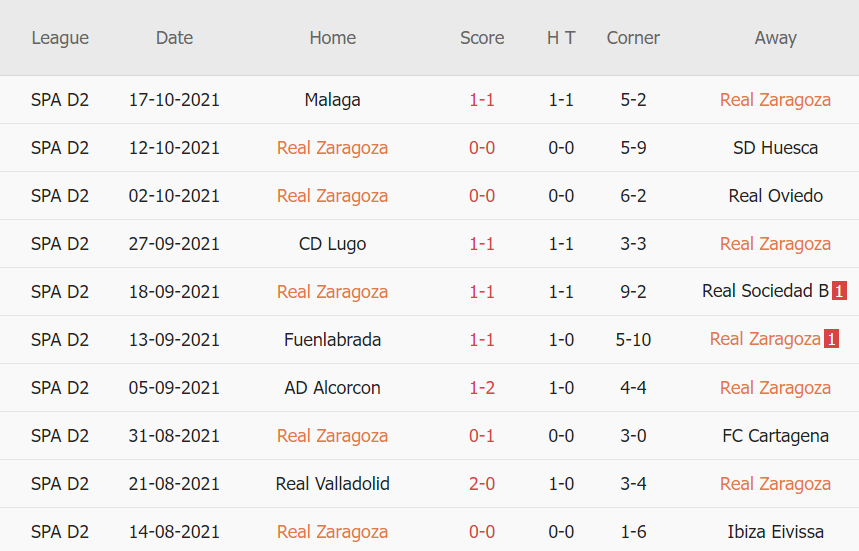Open the SD Huesca team link

(775, 148)
